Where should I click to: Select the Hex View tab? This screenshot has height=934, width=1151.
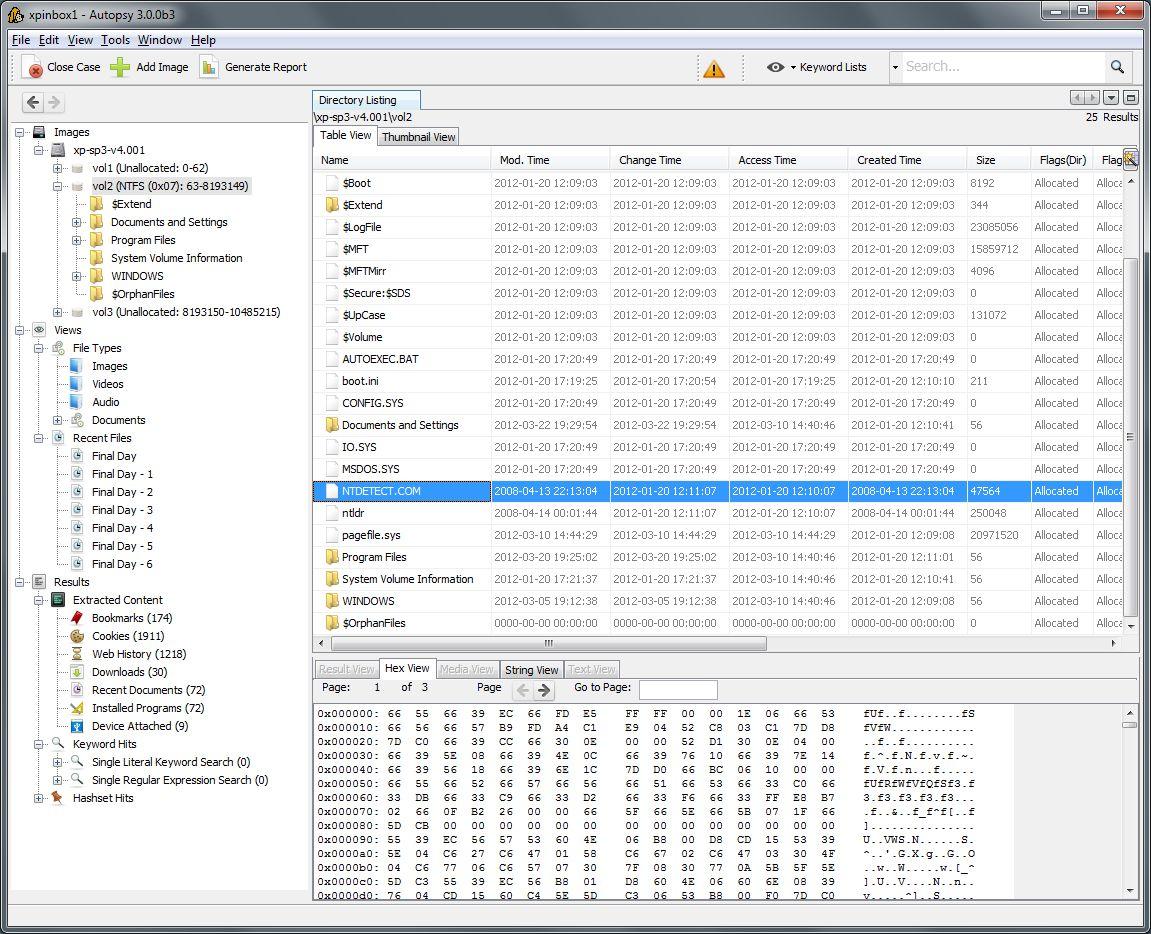[407, 668]
